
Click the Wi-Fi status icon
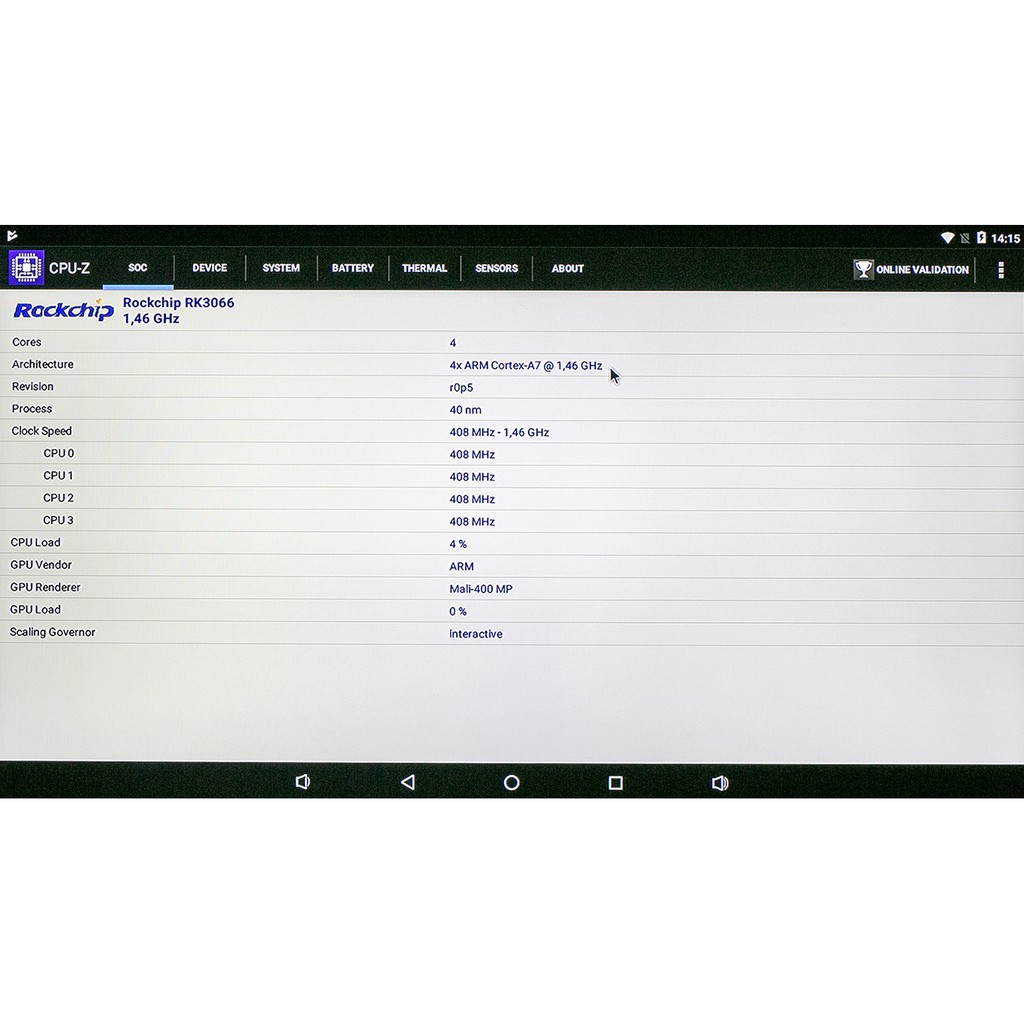tap(947, 238)
